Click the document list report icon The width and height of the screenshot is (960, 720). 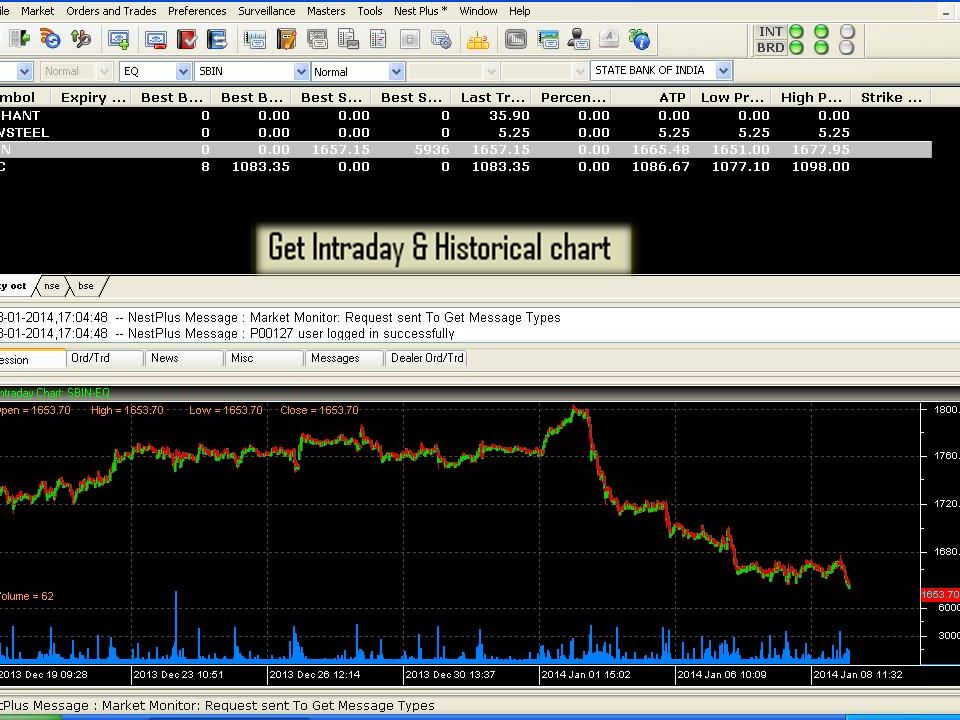point(378,40)
